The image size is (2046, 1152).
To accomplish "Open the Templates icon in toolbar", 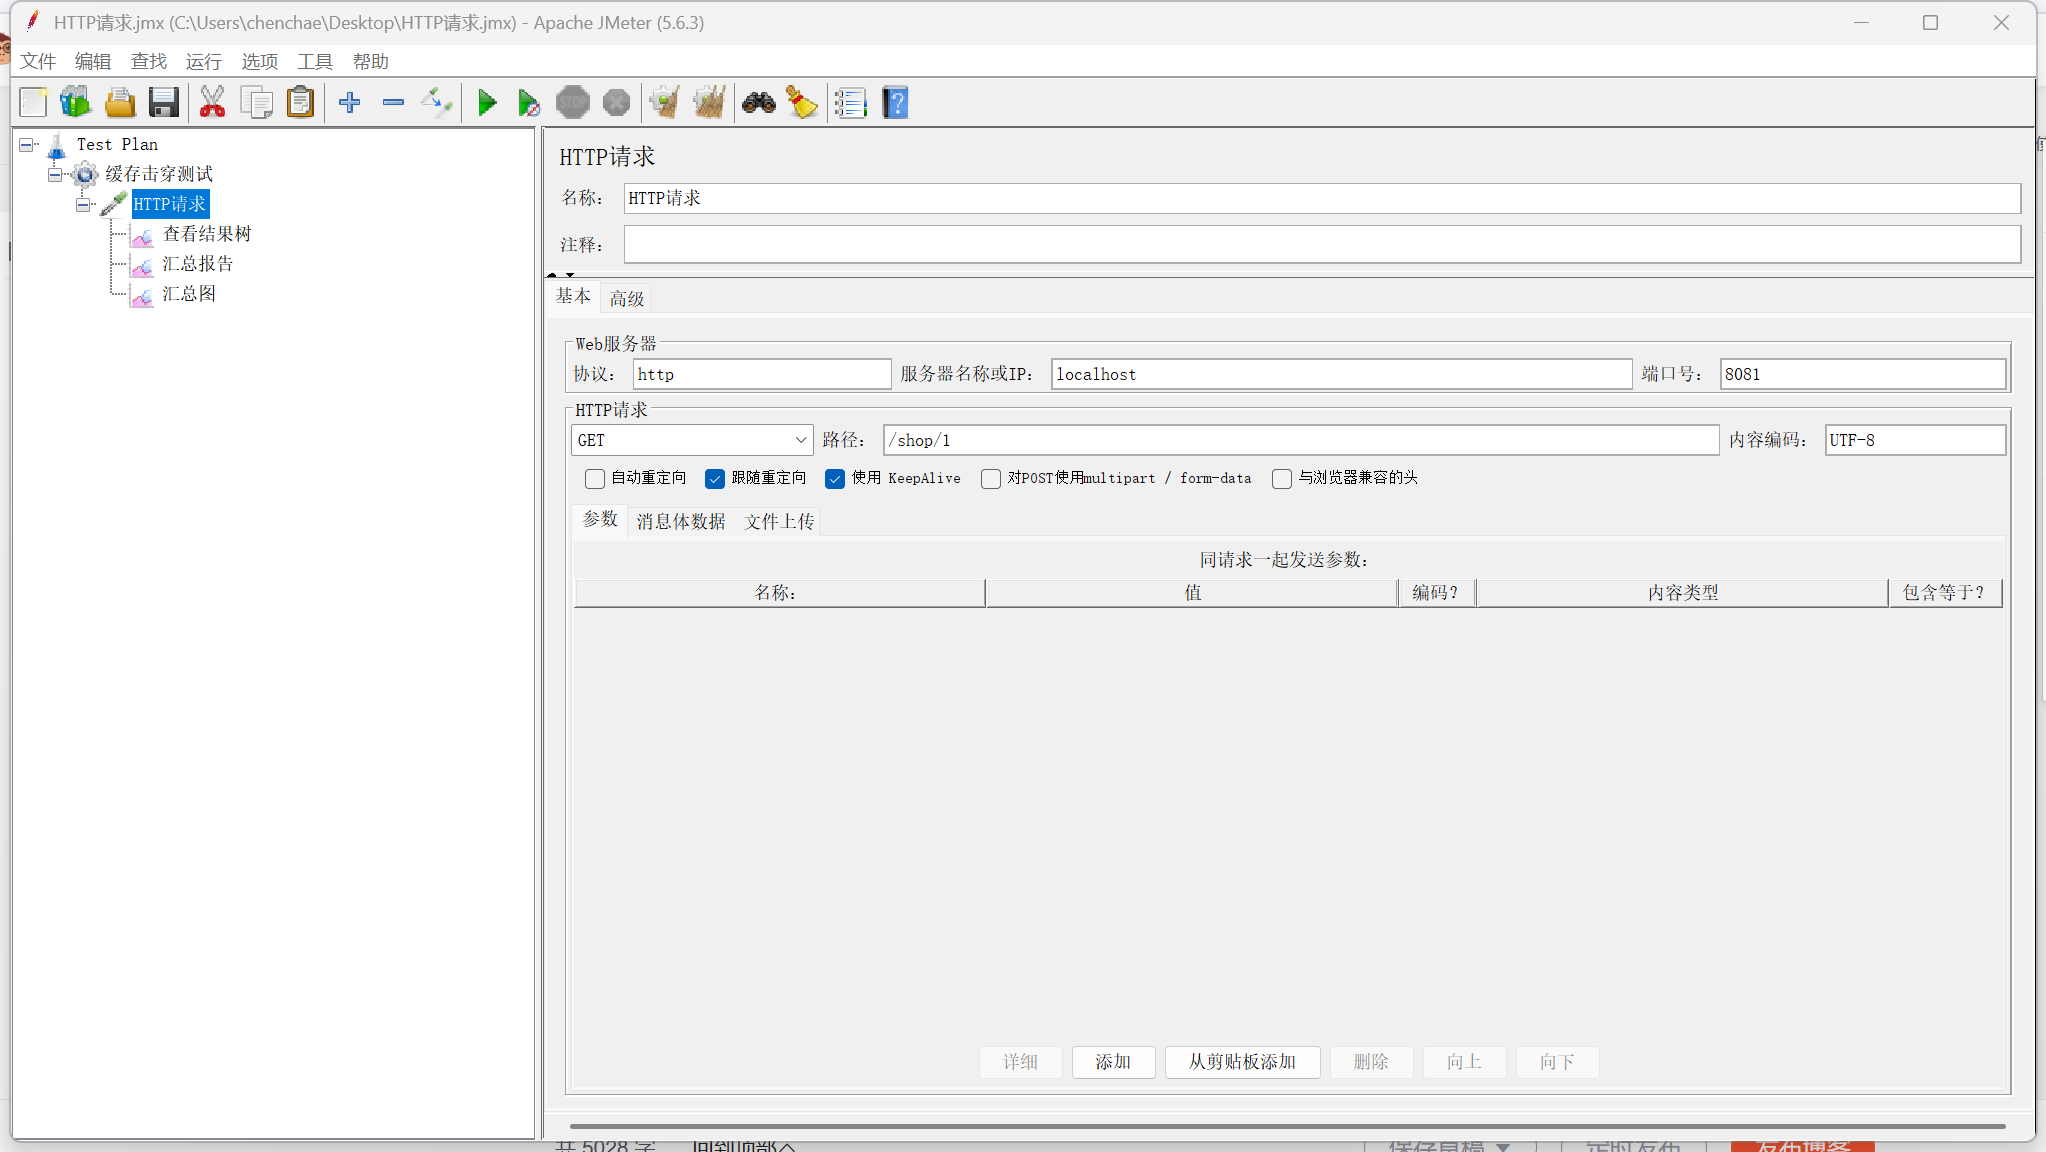I will 75,102.
